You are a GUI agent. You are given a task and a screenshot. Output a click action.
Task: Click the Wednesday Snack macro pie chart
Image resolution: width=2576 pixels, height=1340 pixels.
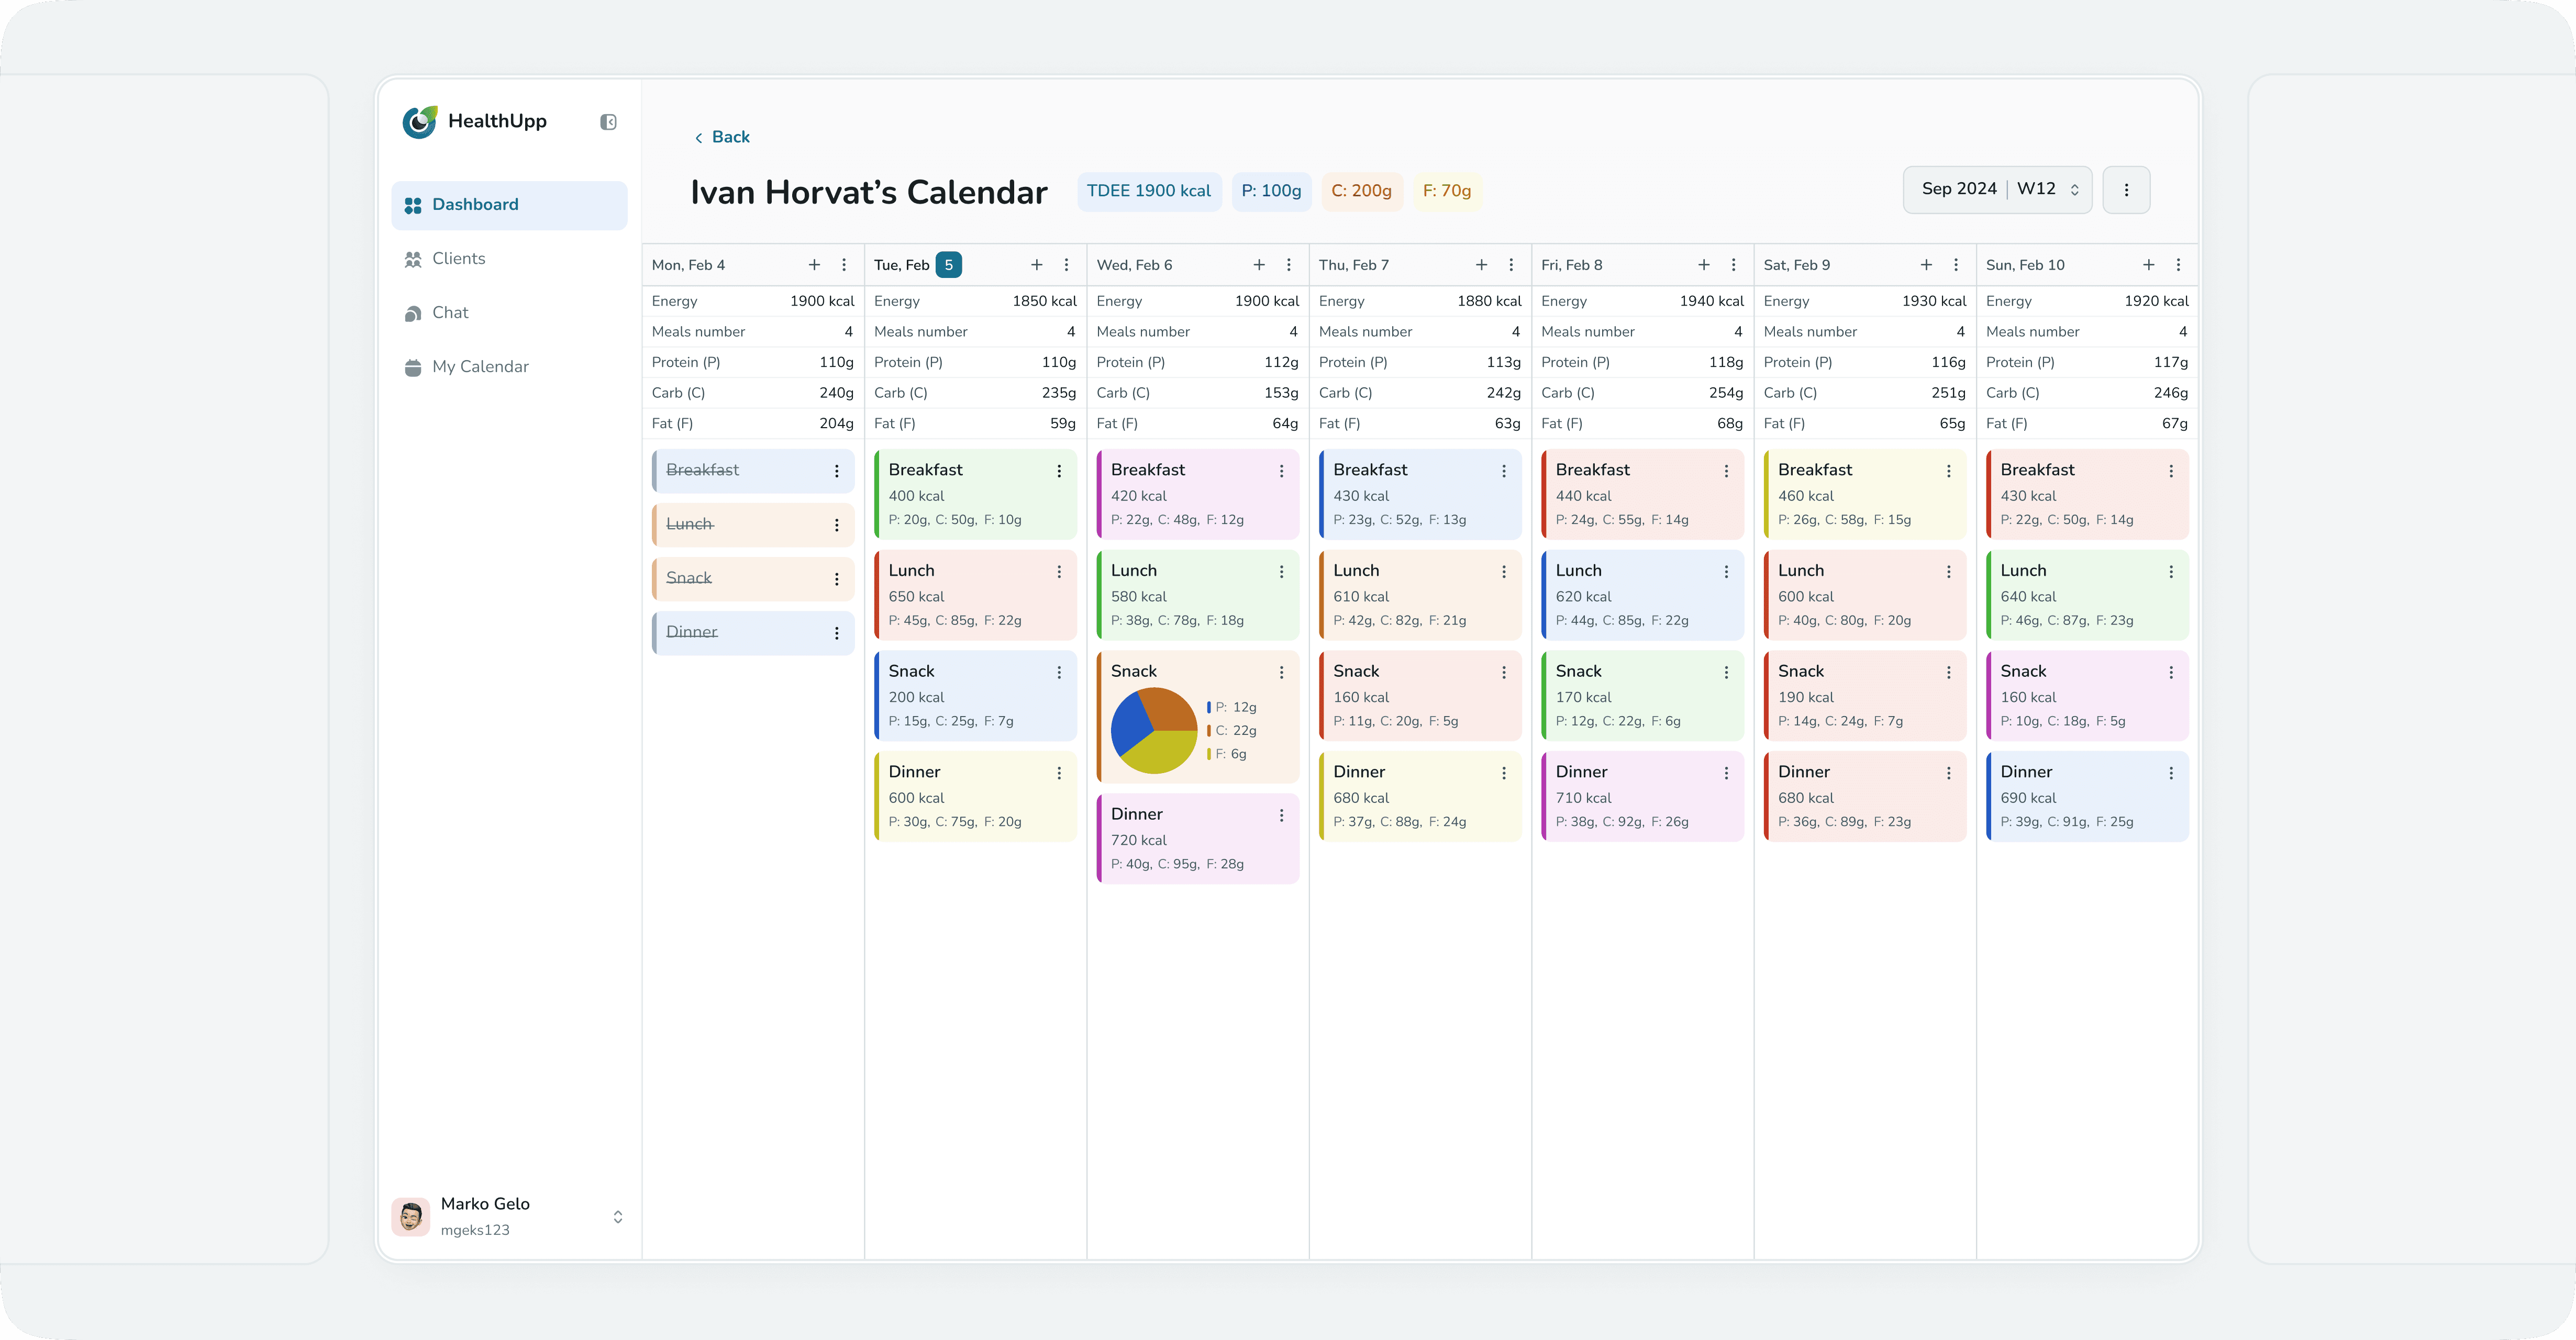click(x=1154, y=730)
